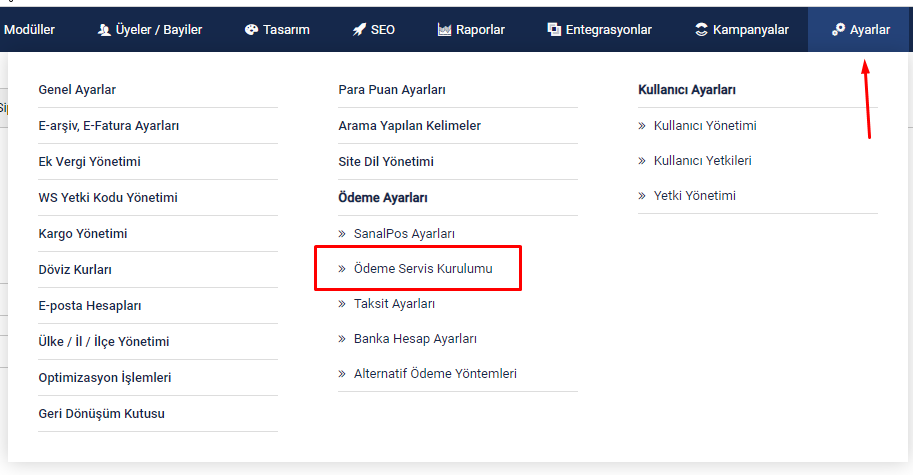Viewport: 913px width, 475px height.
Task: Go to Banka Hesap Ayarları
Action: tap(415, 339)
